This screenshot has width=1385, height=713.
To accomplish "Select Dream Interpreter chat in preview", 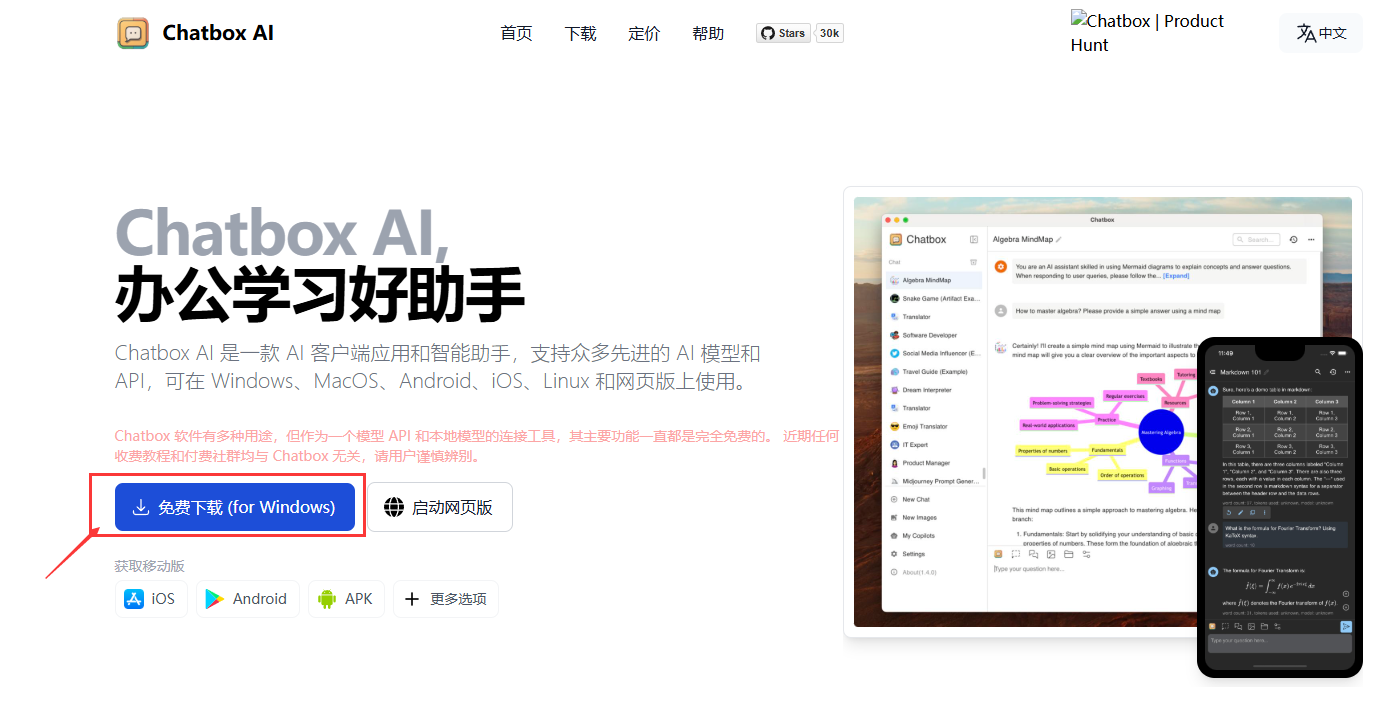I will coord(935,390).
